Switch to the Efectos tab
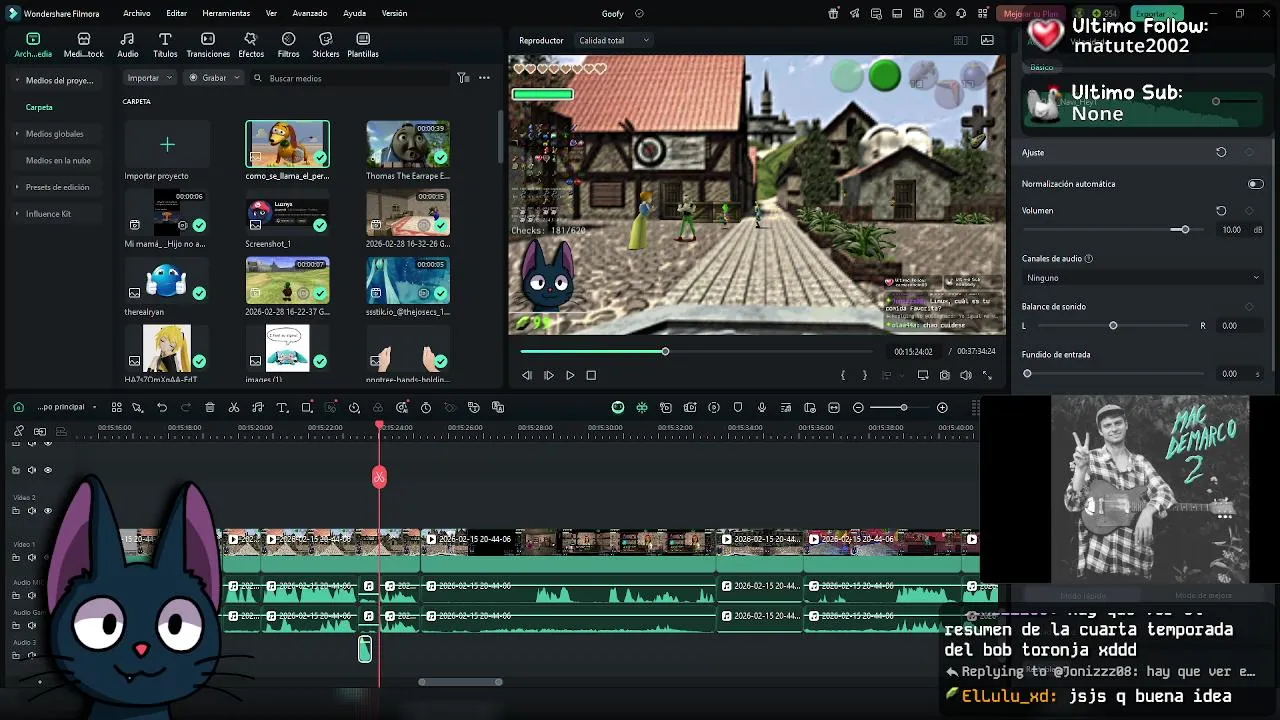 (251, 45)
